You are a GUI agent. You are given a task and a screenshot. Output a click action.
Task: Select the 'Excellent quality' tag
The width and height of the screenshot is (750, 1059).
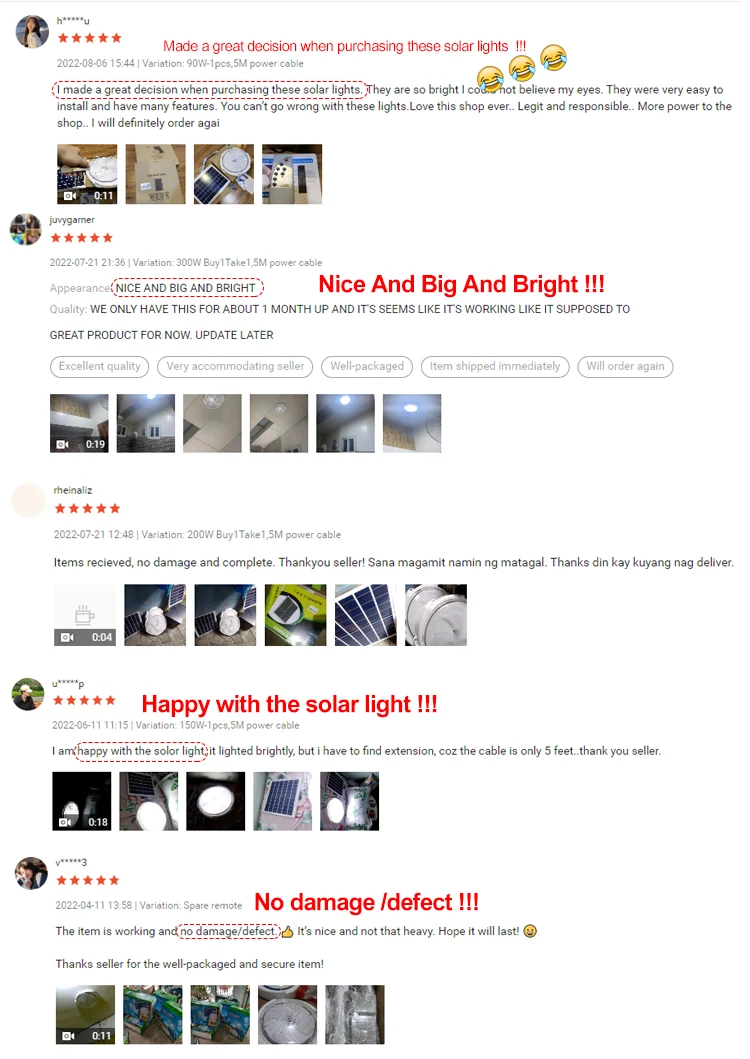coord(99,367)
